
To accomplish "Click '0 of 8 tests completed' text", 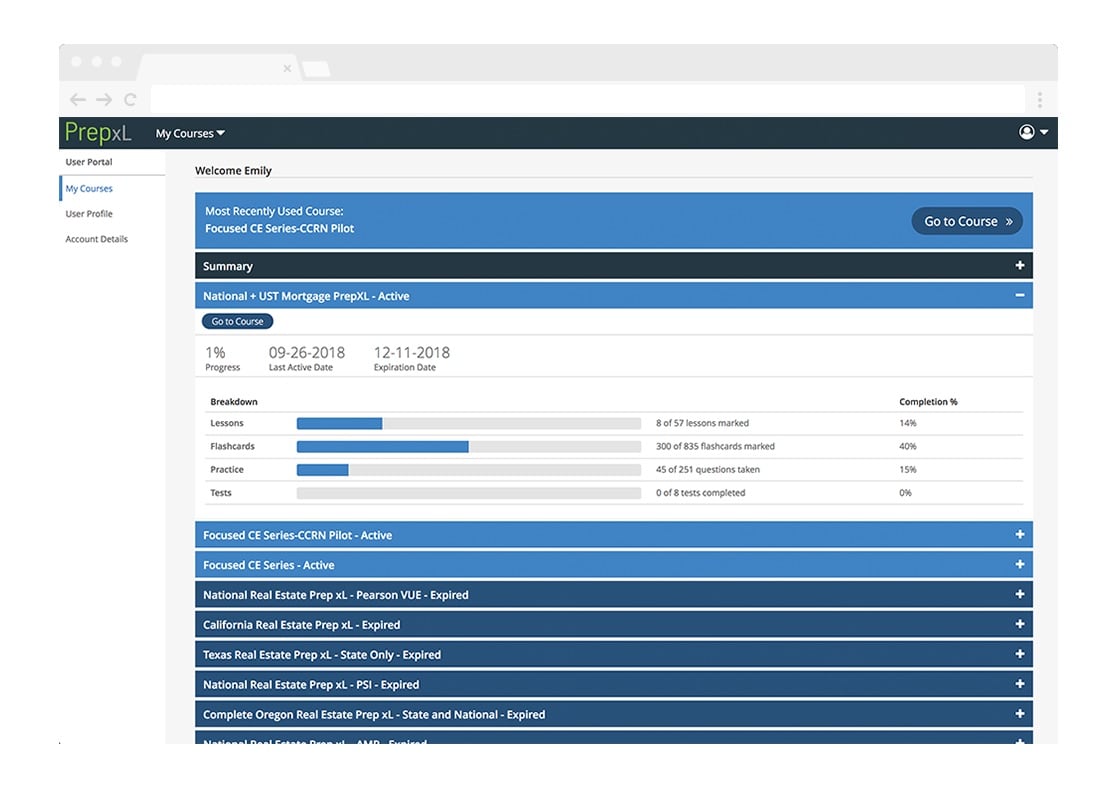I will pyautogui.click(x=700, y=493).
